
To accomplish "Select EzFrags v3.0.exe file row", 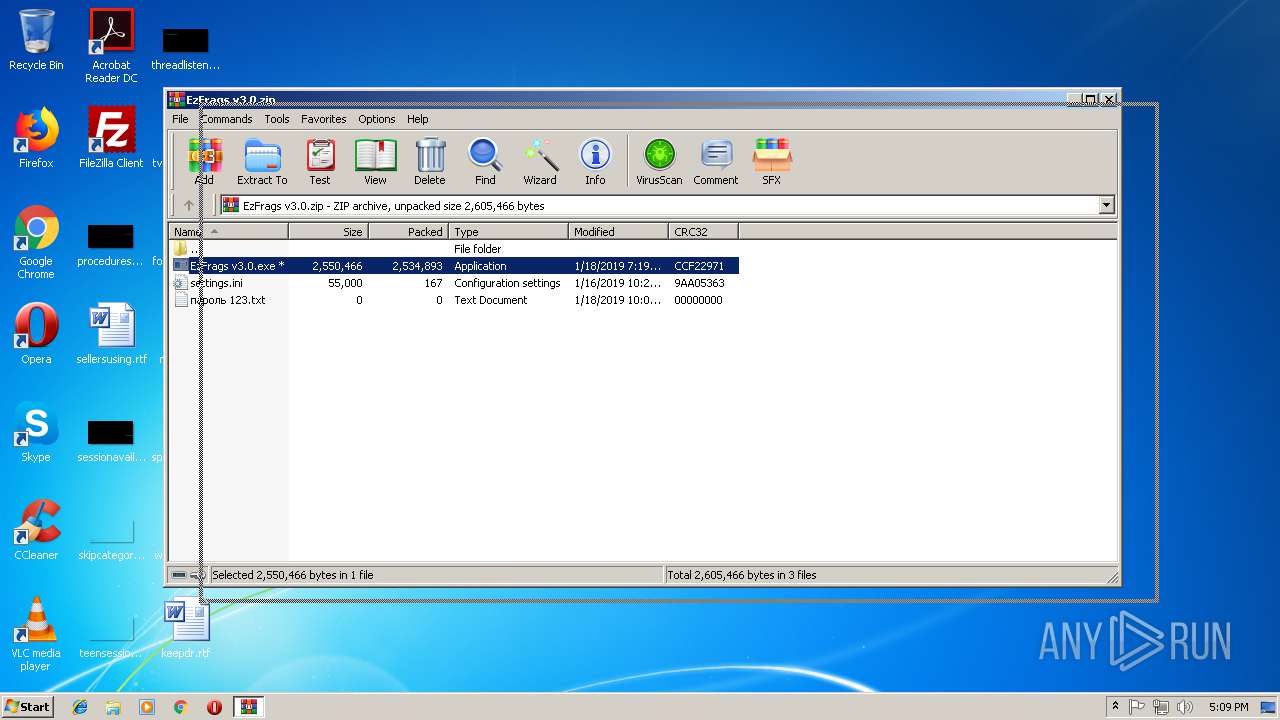I will (x=455, y=266).
